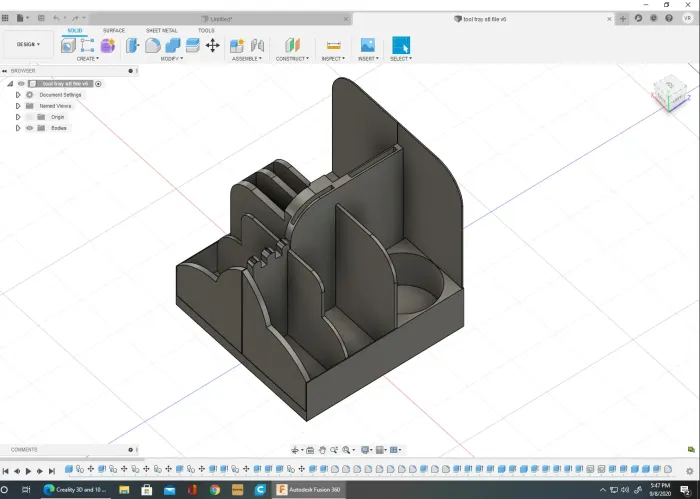Open the CONSTRUCT dropdown menu
This screenshot has width=700, height=499.
pyautogui.click(x=292, y=58)
